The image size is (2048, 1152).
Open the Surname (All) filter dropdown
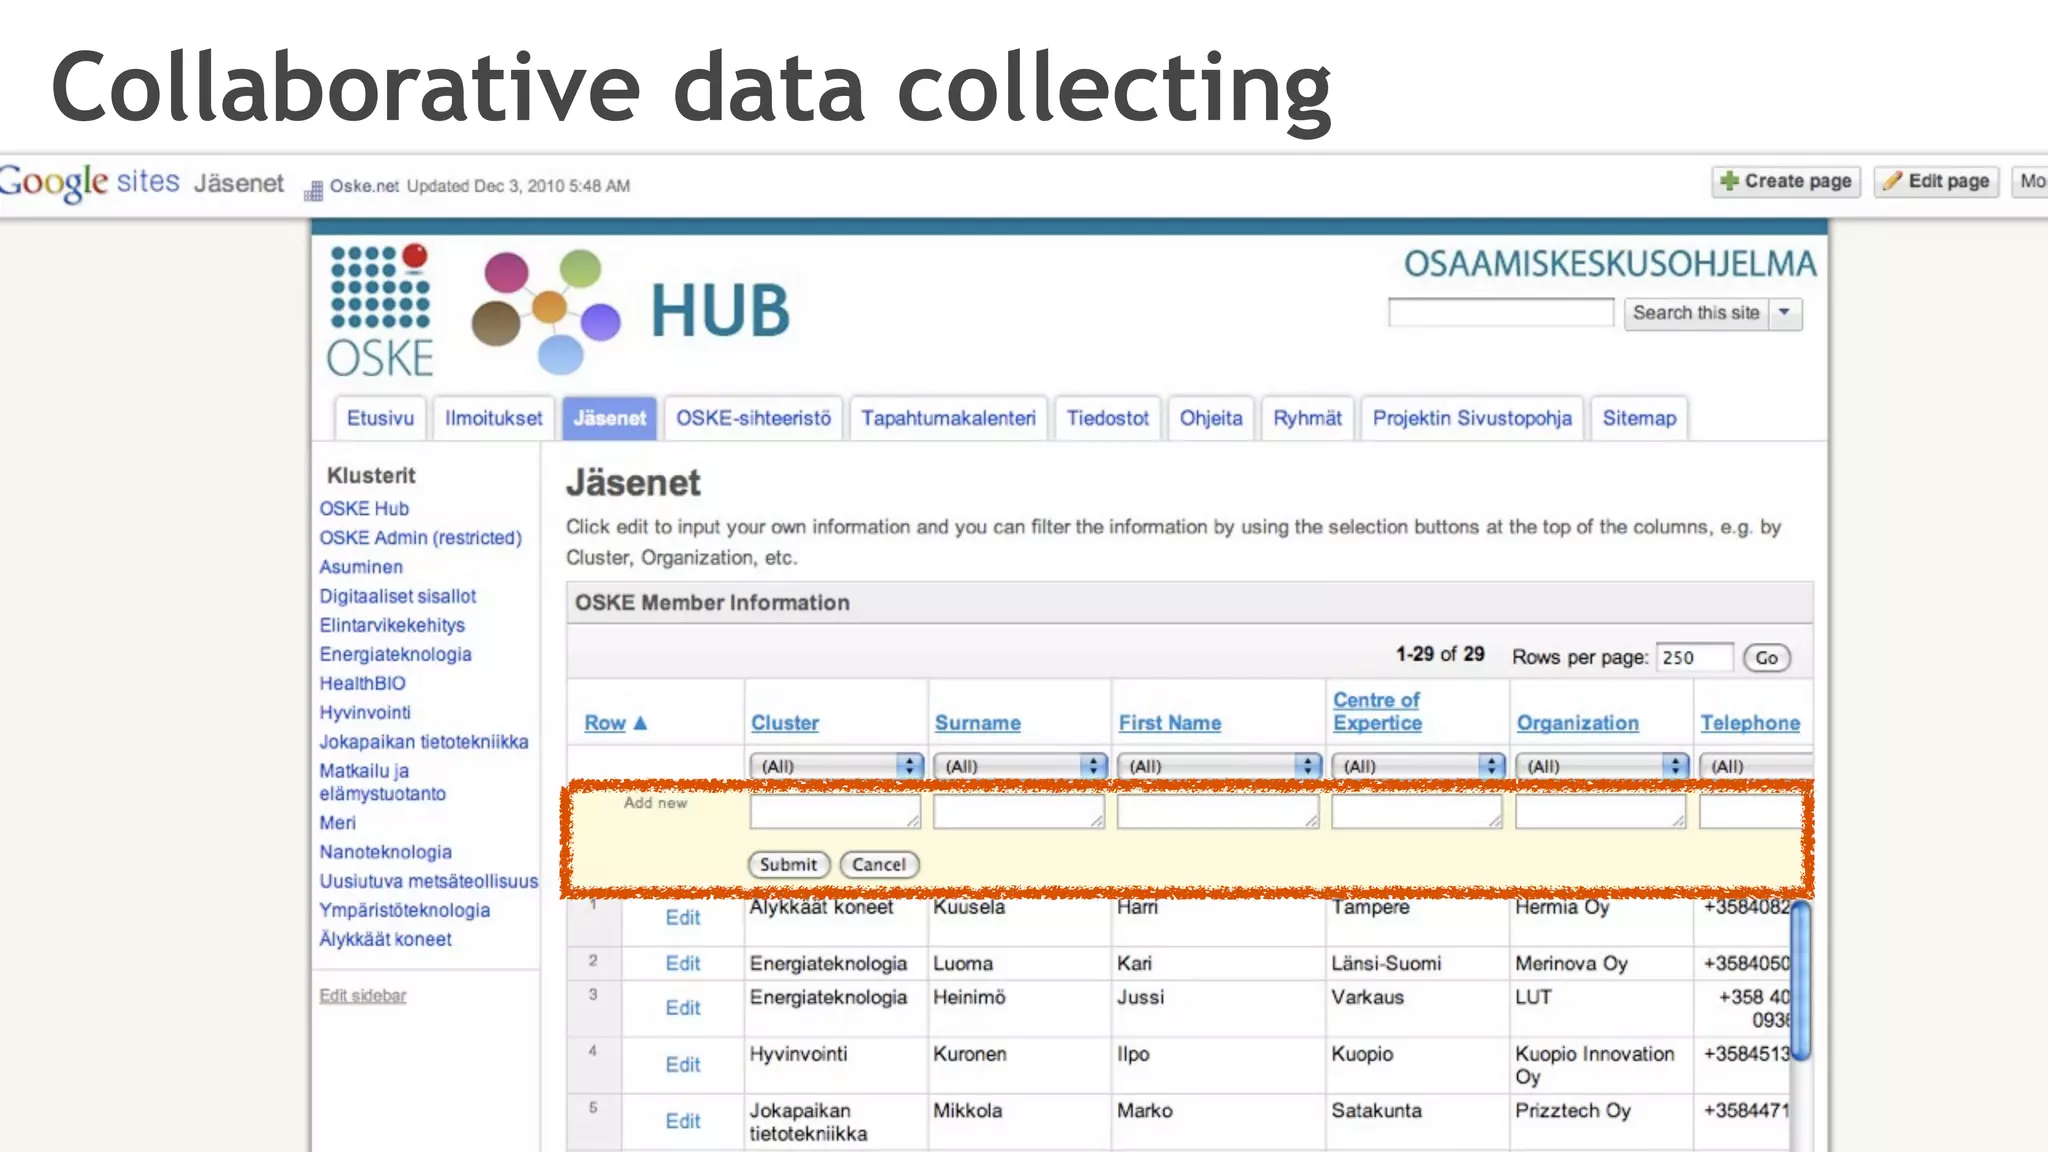tap(1020, 765)
